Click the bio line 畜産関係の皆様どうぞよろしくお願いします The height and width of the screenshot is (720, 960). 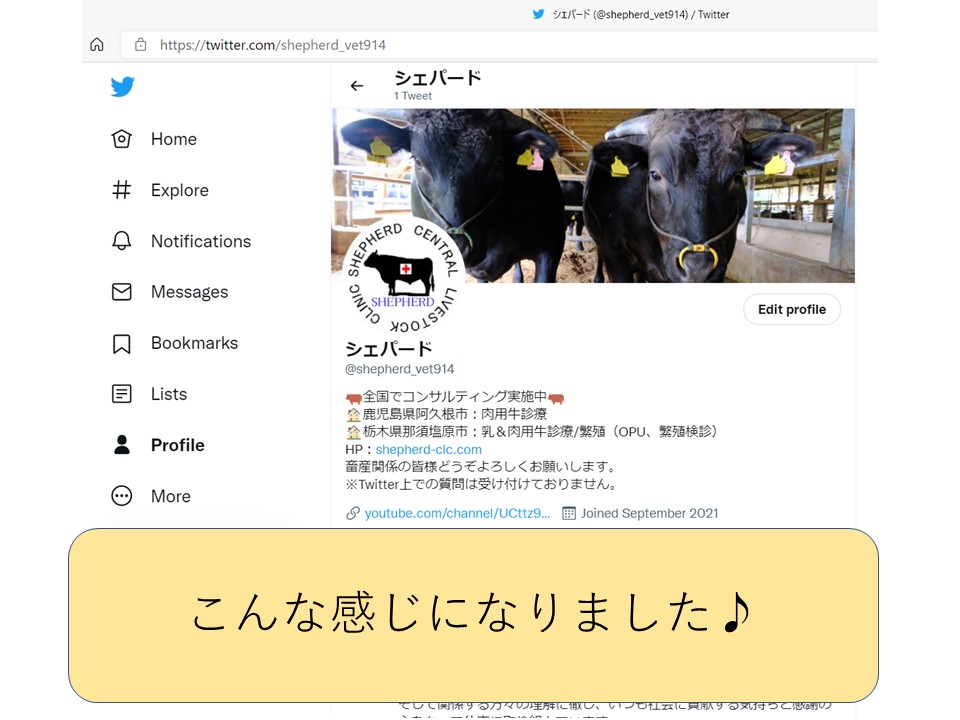coord(481,467)
